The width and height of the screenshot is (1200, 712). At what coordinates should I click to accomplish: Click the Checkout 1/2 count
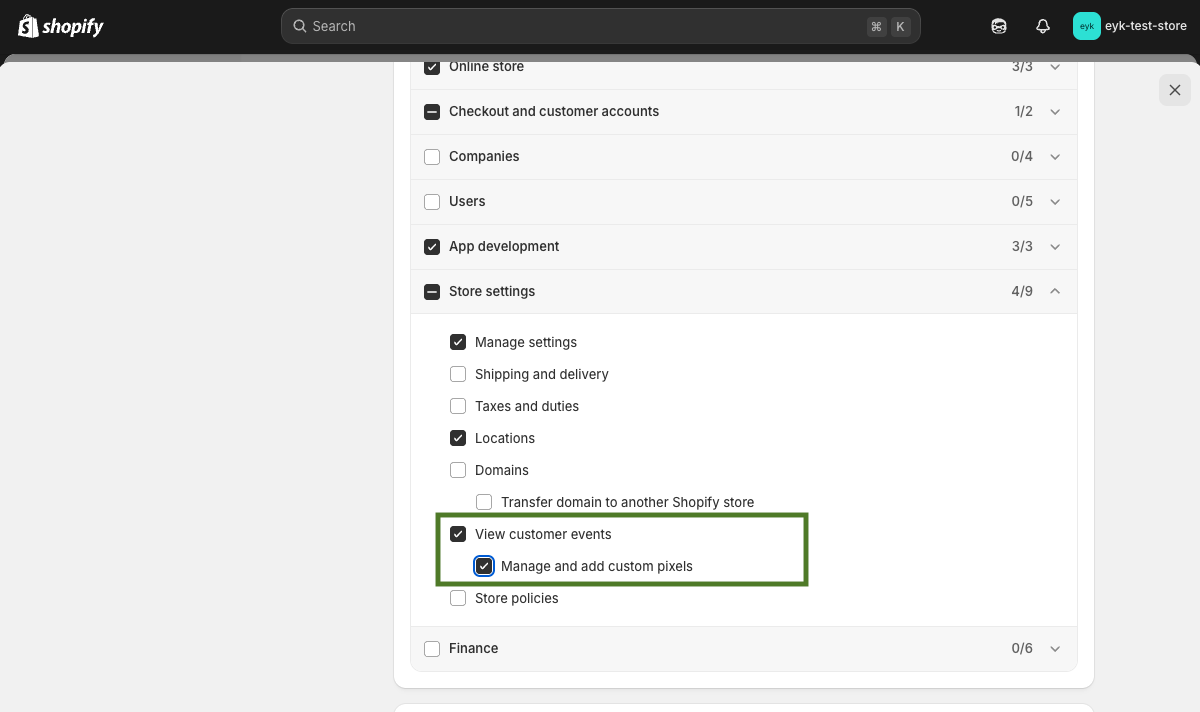pyautogui.click(x=1023, y=112)
